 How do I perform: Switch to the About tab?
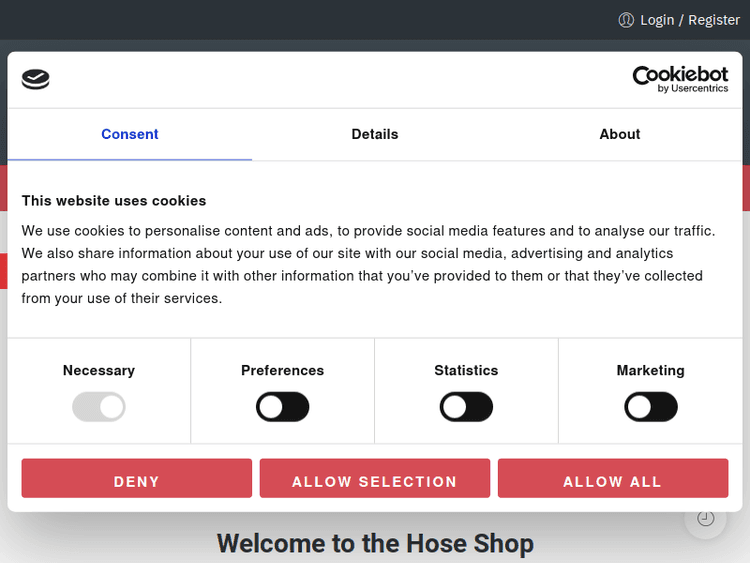click(x=619, y=134)
